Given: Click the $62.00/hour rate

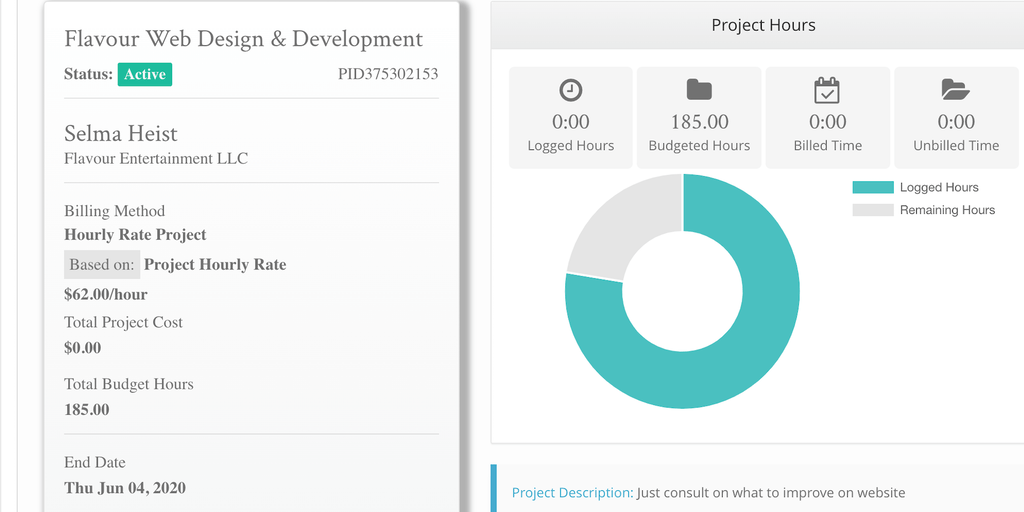Looking at the screenshot, I should click(x=106, y=295).
